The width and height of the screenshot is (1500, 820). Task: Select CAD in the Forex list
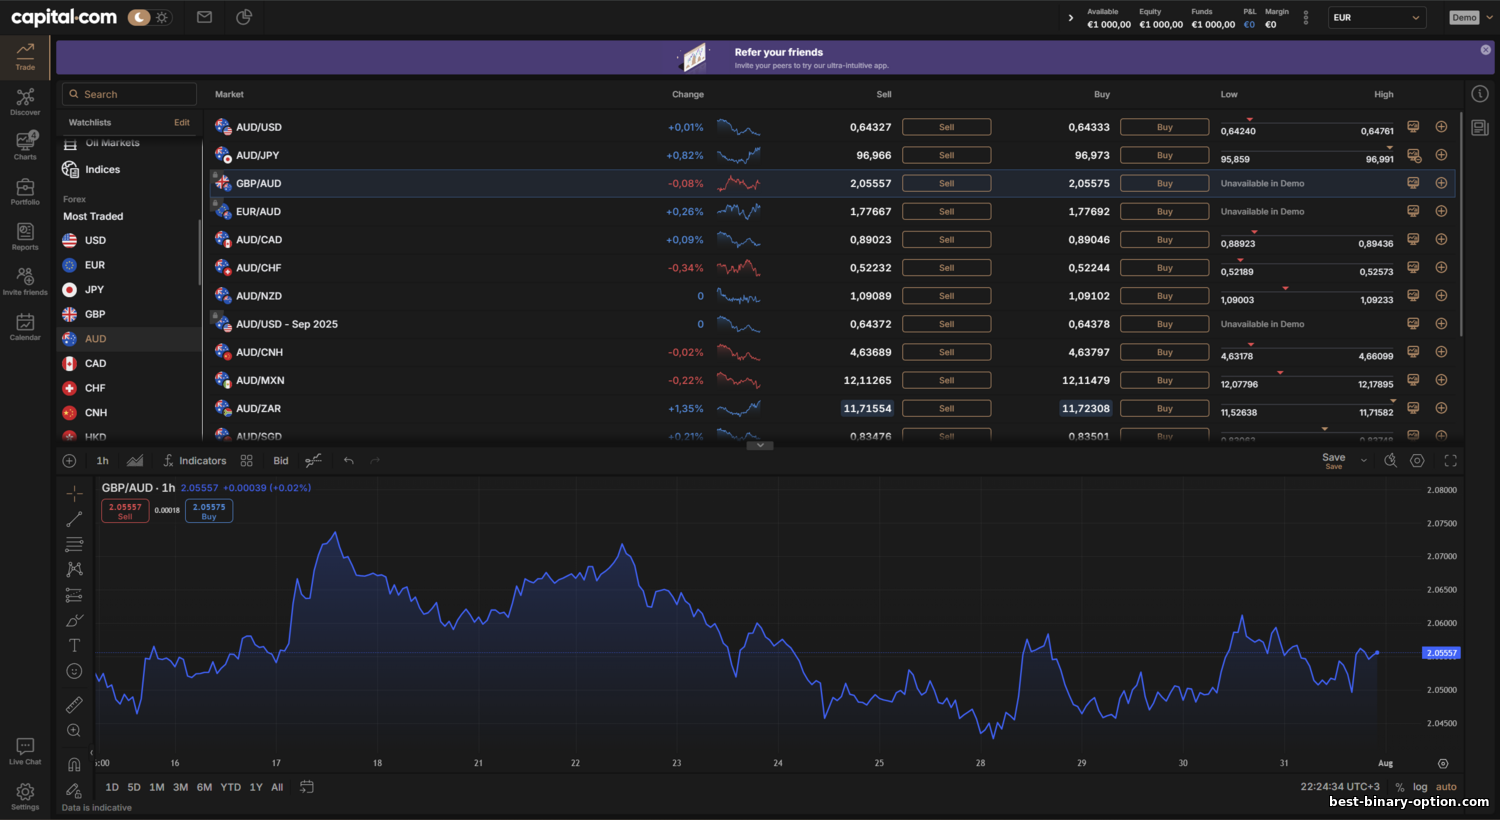click(96, 364)
